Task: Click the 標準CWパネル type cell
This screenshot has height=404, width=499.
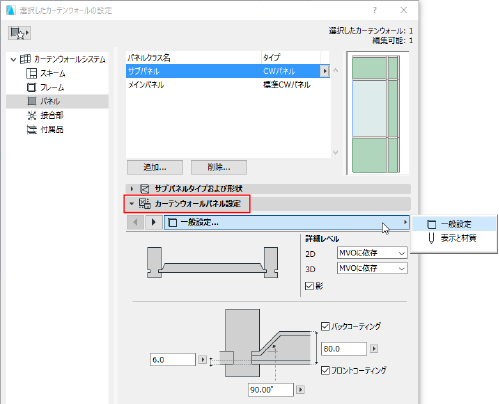Action: (287, 85)
